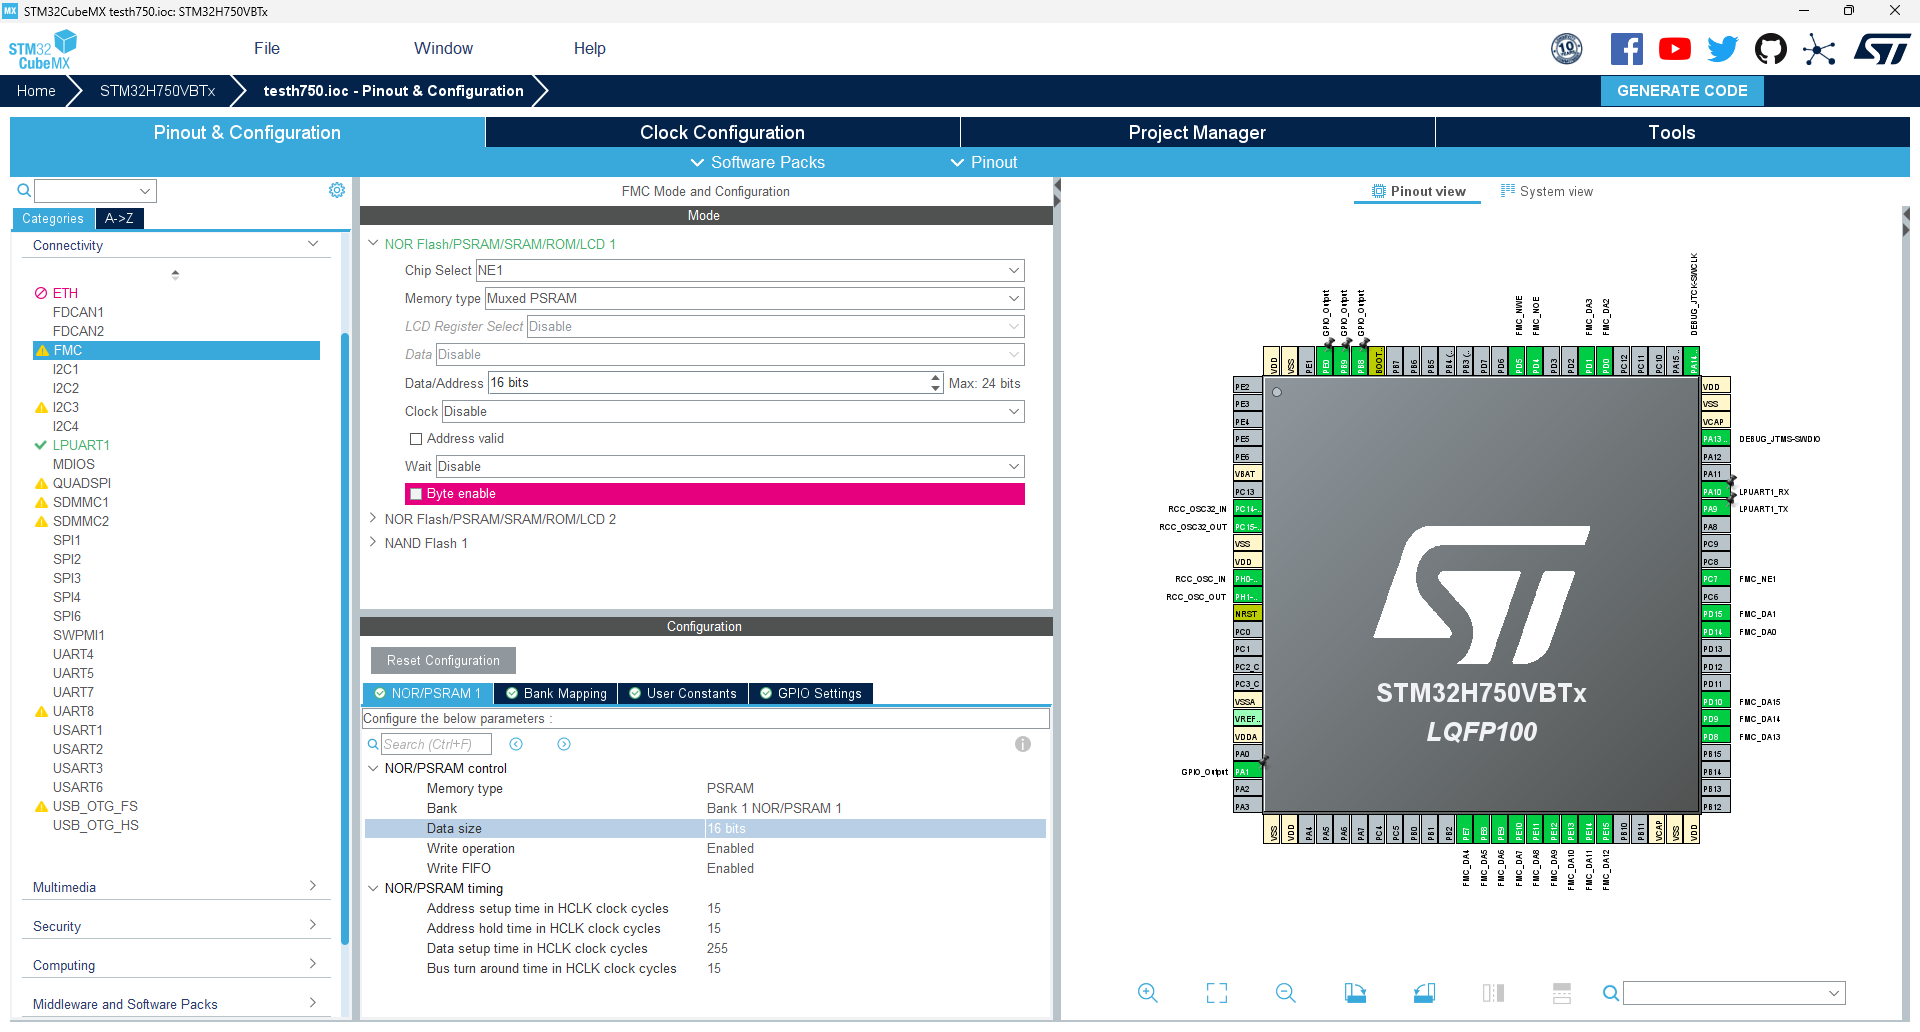Toggle the Byte enable checkbox
The height and width of the screenshot is (1032, 1920).
(416, 494)
